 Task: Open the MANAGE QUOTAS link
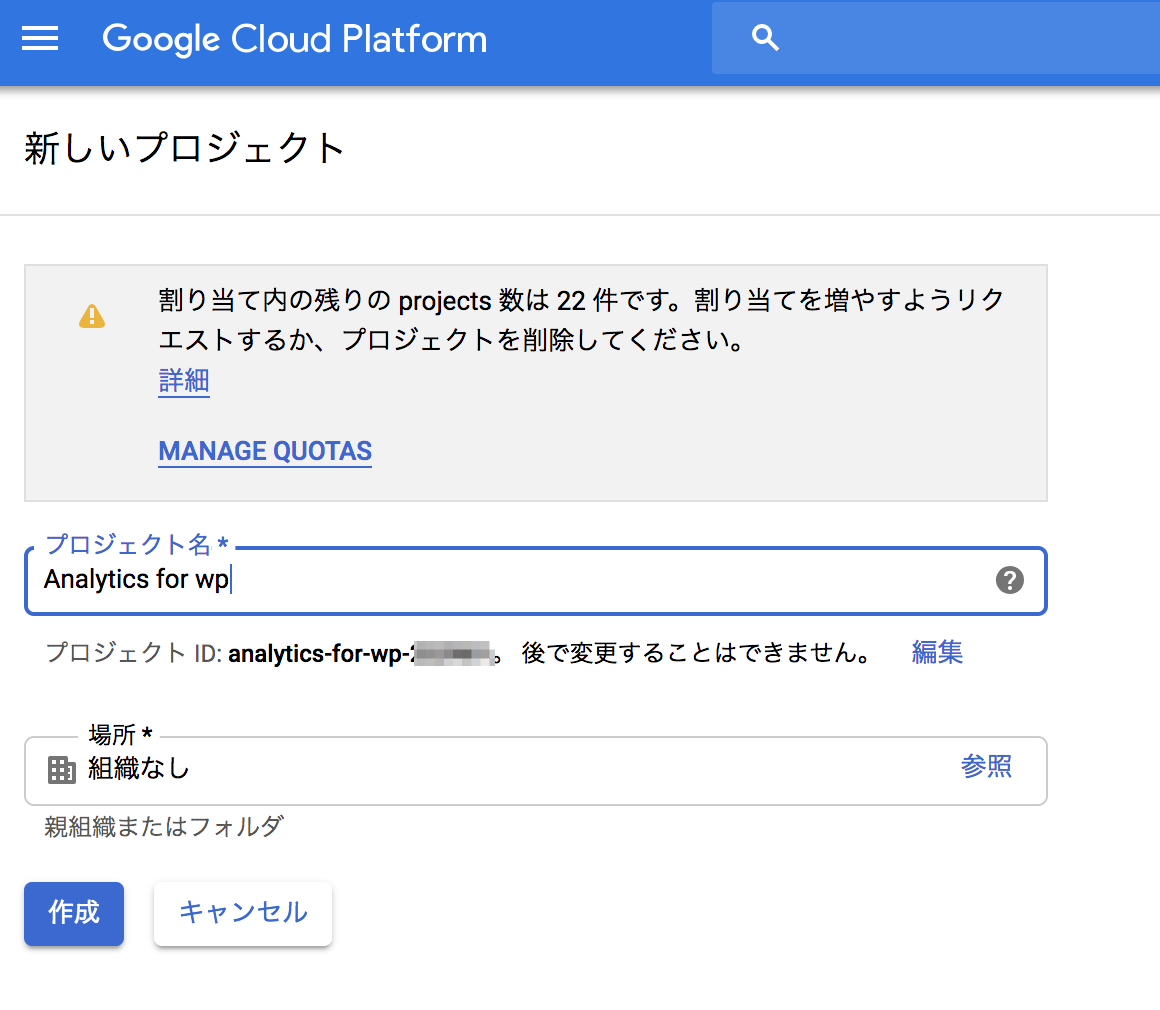(265, 451)
